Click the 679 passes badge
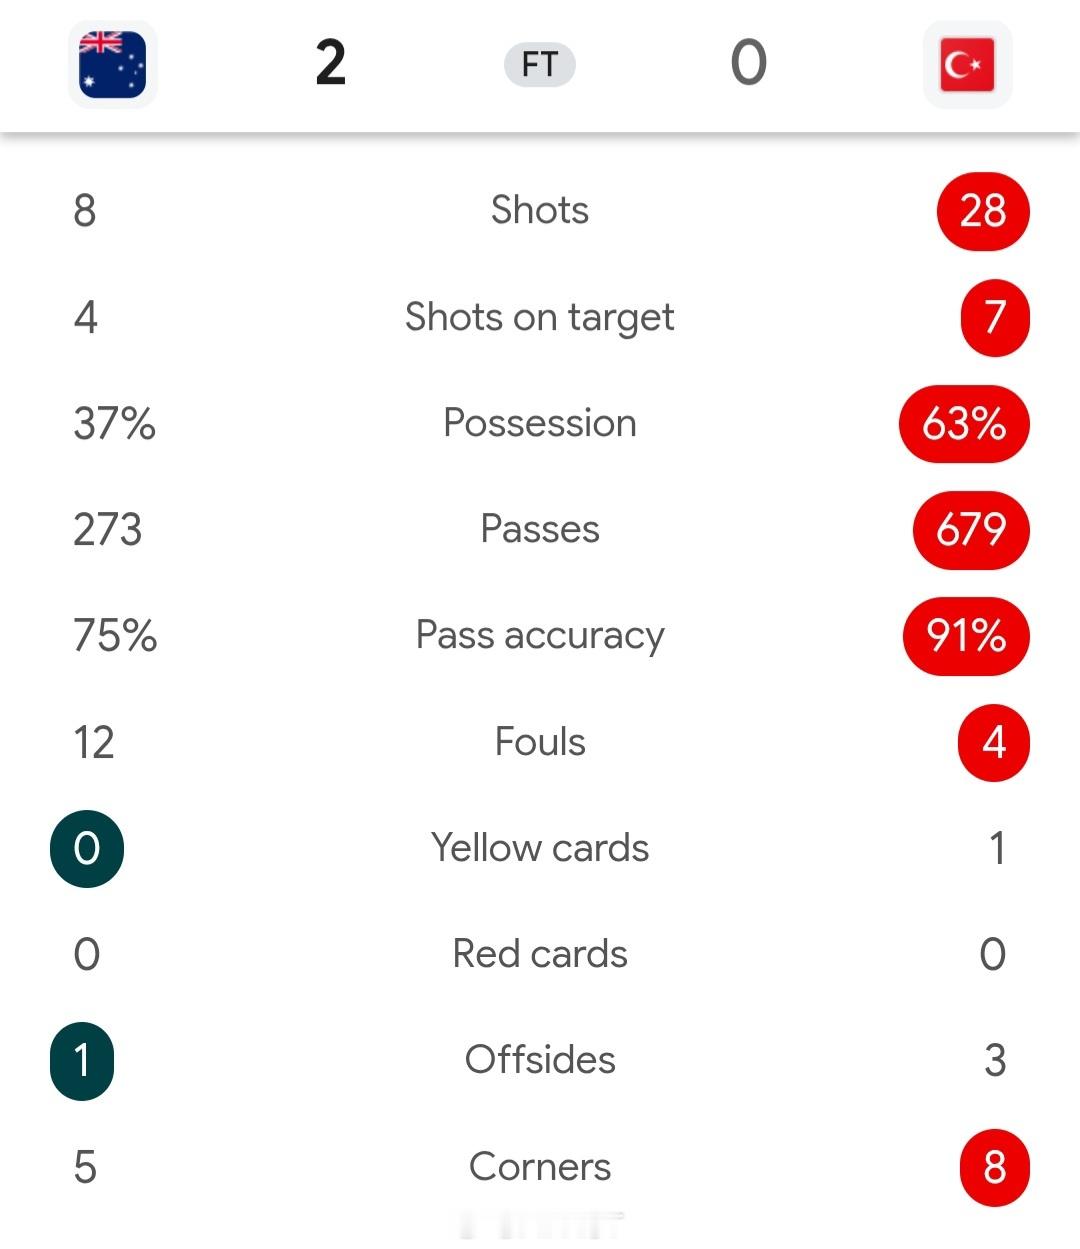 tap(971, 530)
